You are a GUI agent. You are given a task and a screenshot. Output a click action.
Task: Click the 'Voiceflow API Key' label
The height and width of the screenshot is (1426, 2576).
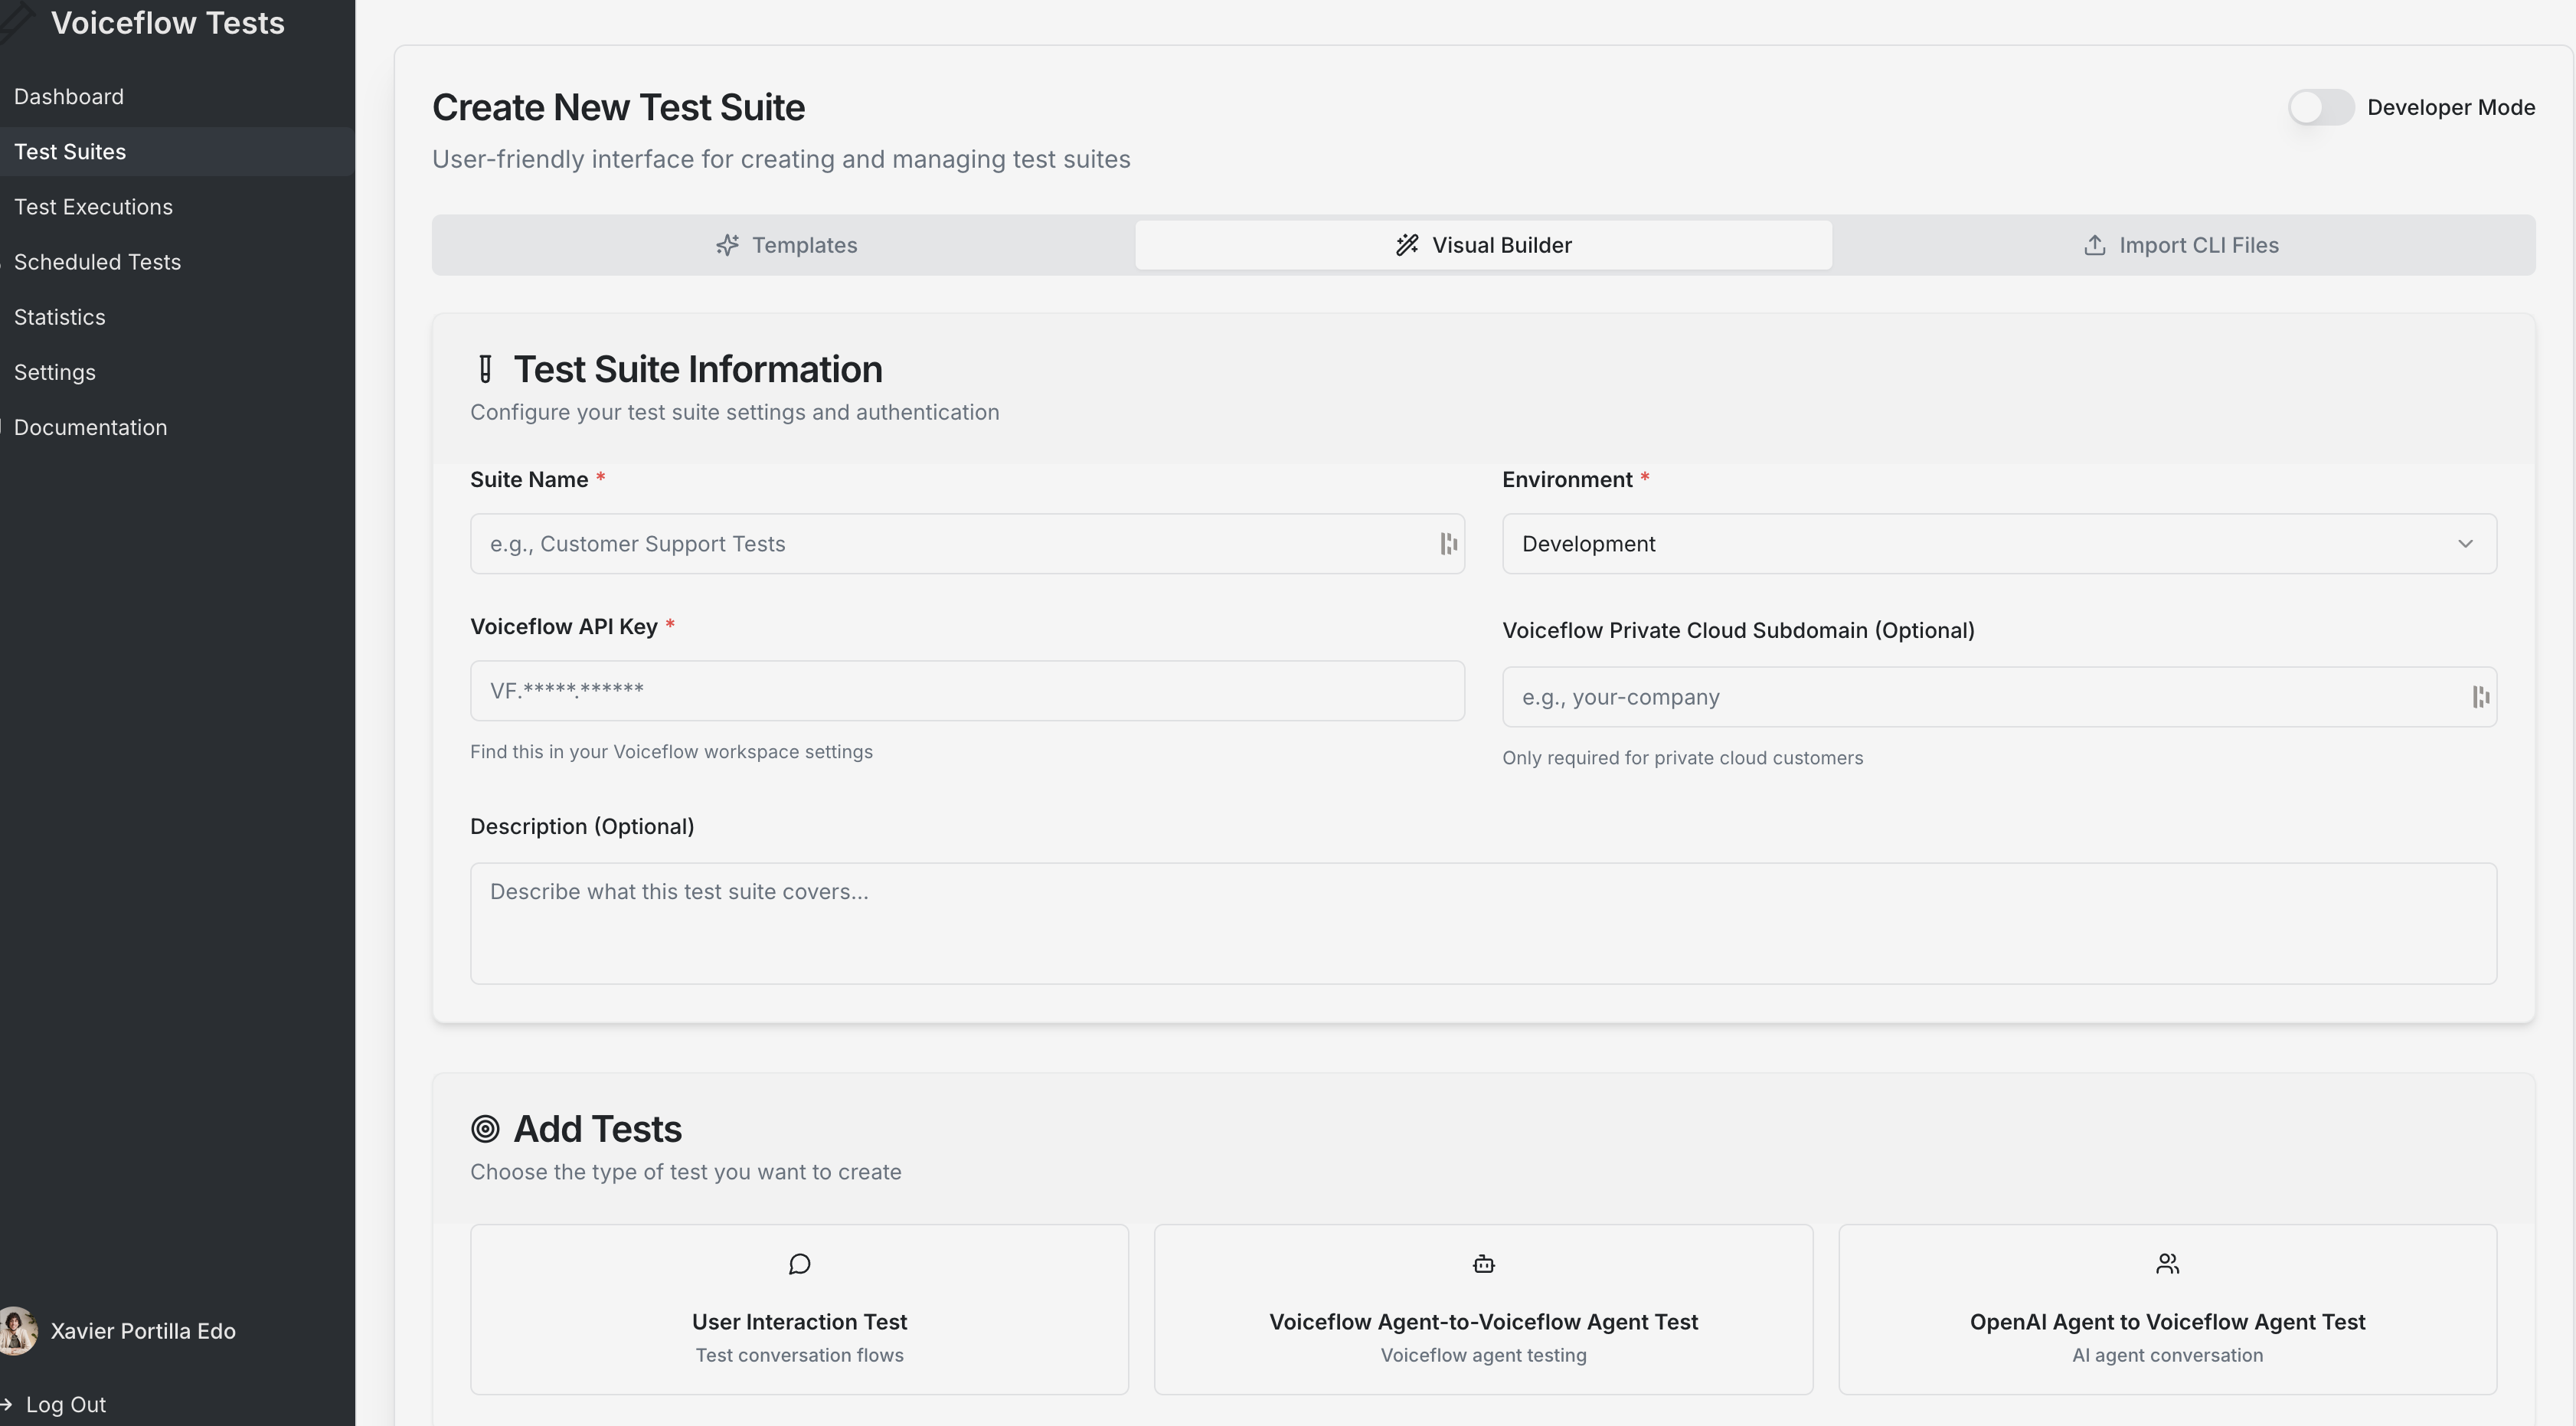coord(564,627)
